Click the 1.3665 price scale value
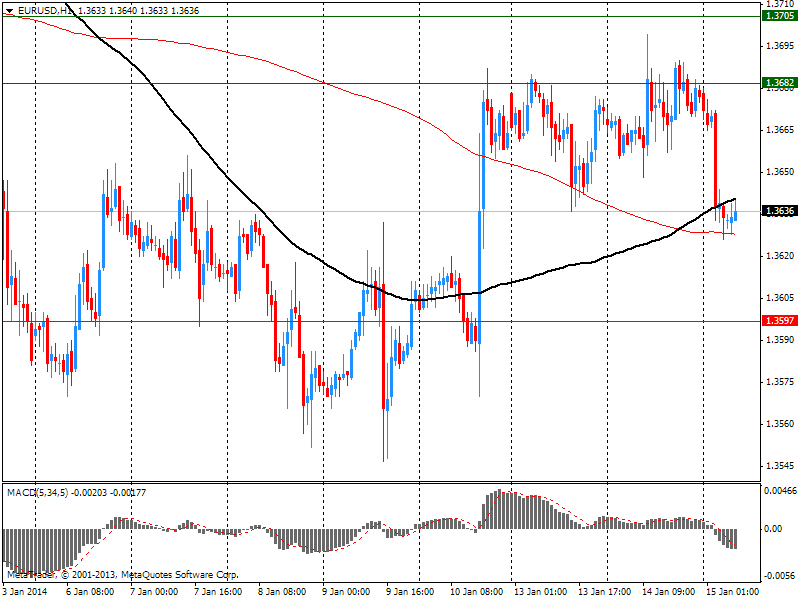800x600 pixels. [x=780, y=130]
